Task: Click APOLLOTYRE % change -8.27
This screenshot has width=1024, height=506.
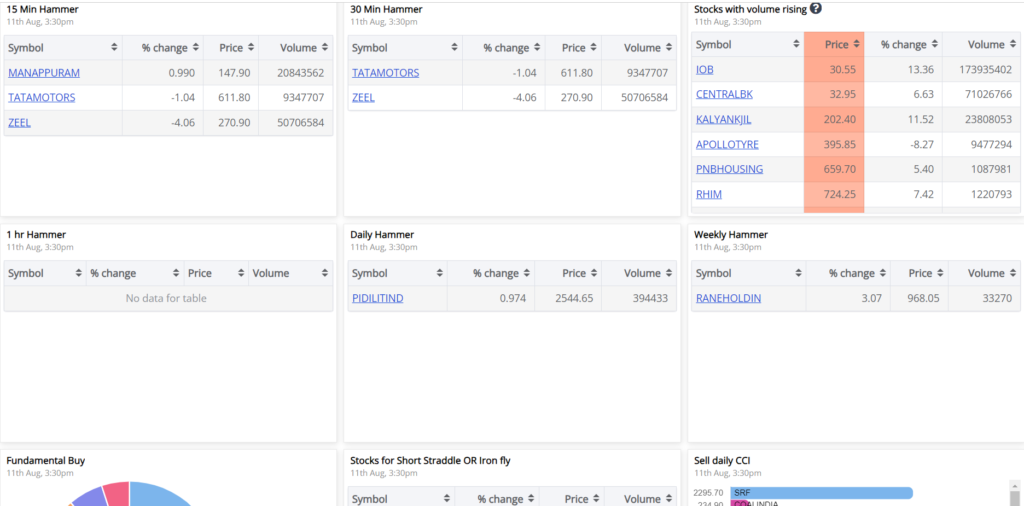Action: pos(921,144)
